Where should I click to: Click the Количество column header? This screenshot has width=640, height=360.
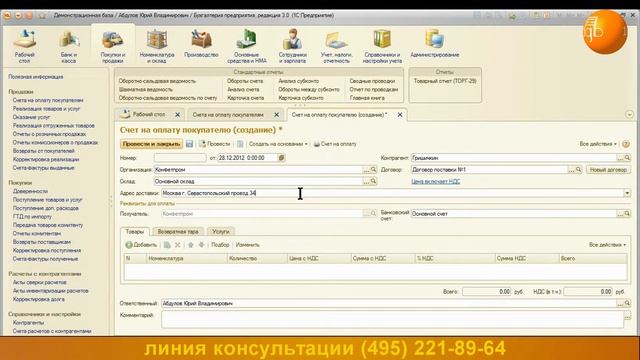point(257,258)
